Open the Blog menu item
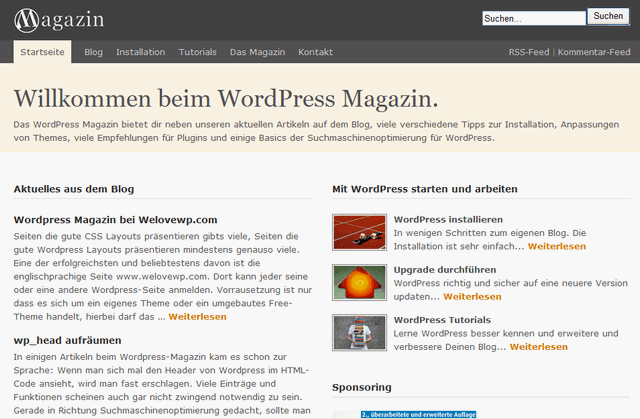Viewport: 640px width, 419px height. pos(94,52)
